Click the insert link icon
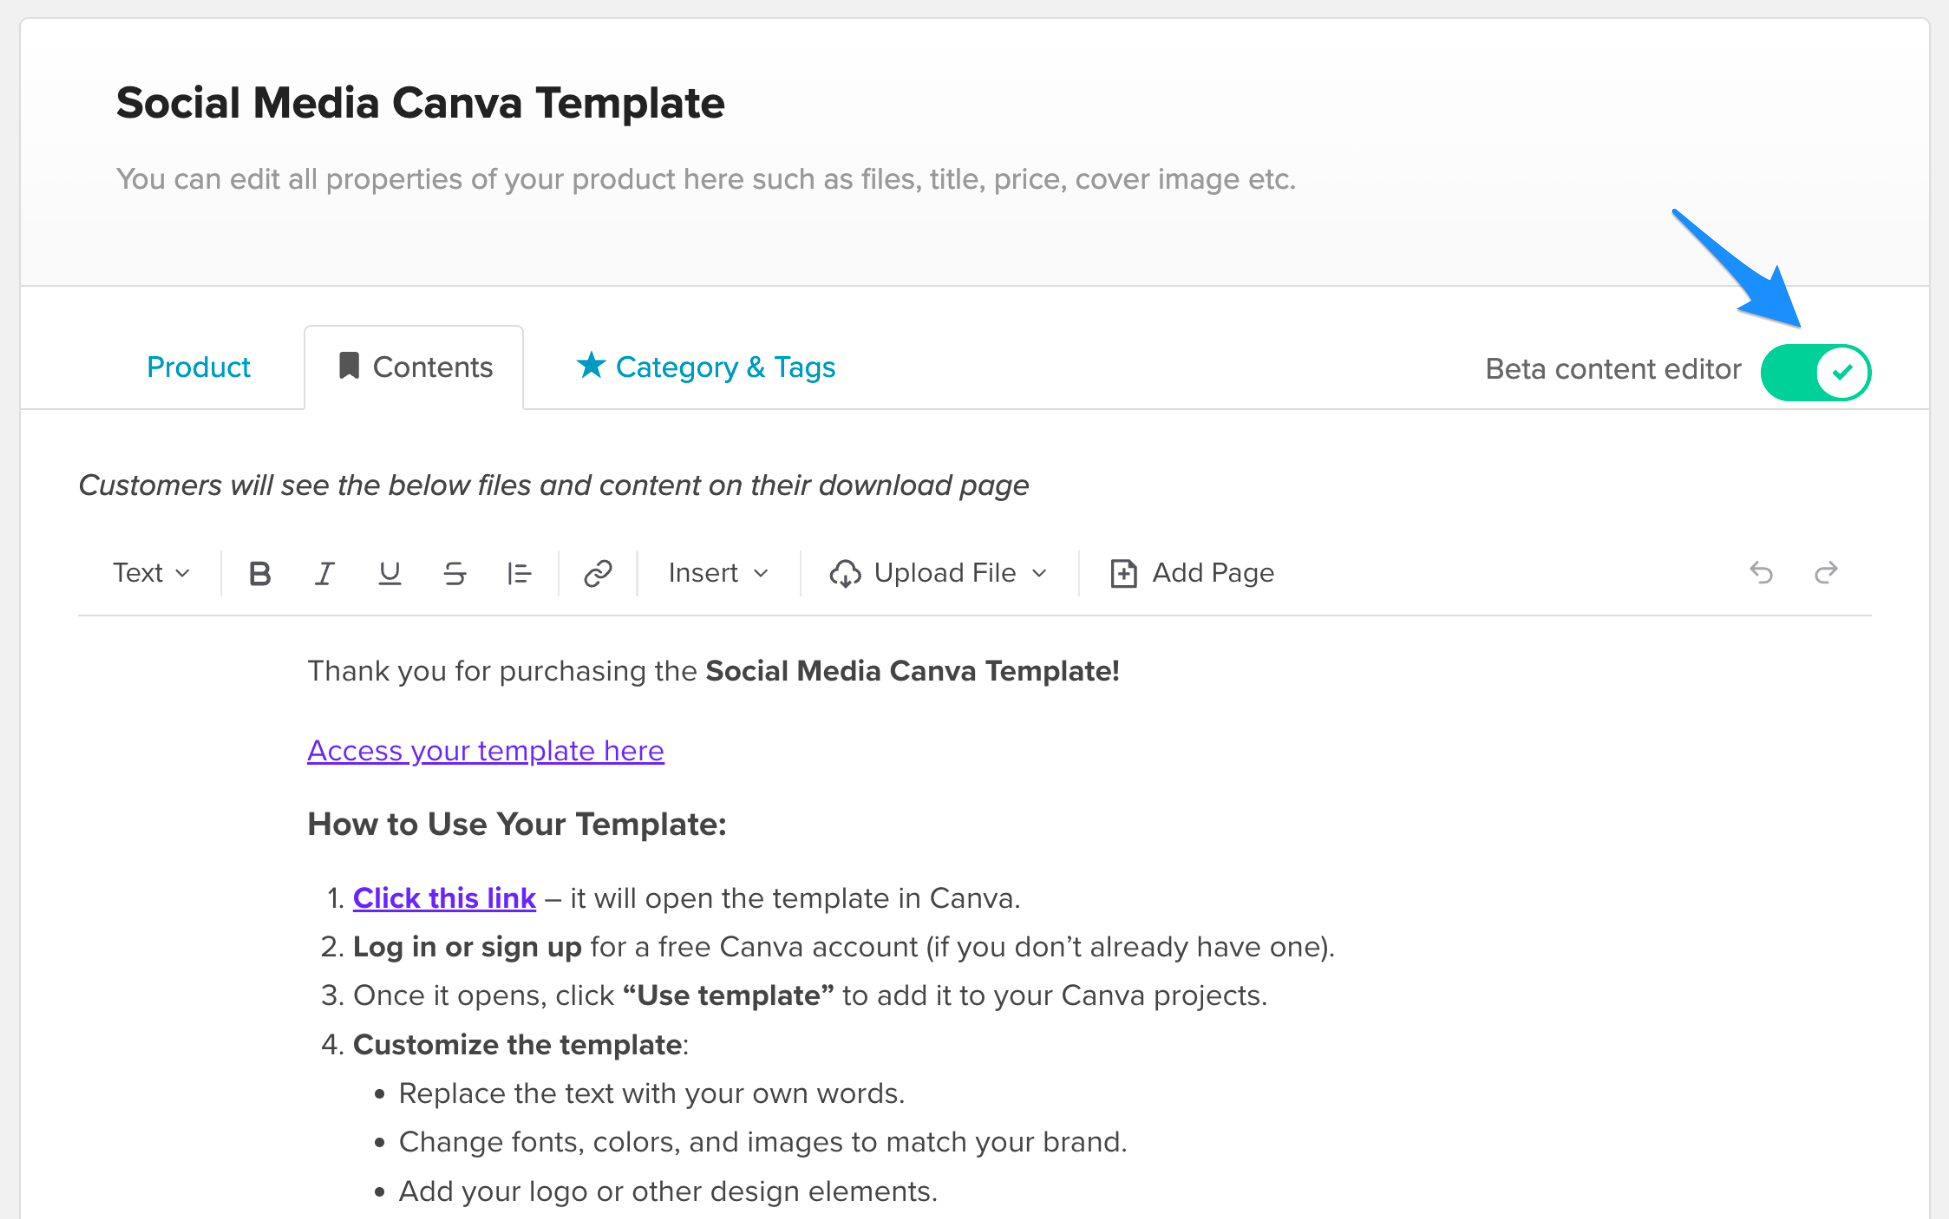1949x1219 pixels. (x=597, y=573)
